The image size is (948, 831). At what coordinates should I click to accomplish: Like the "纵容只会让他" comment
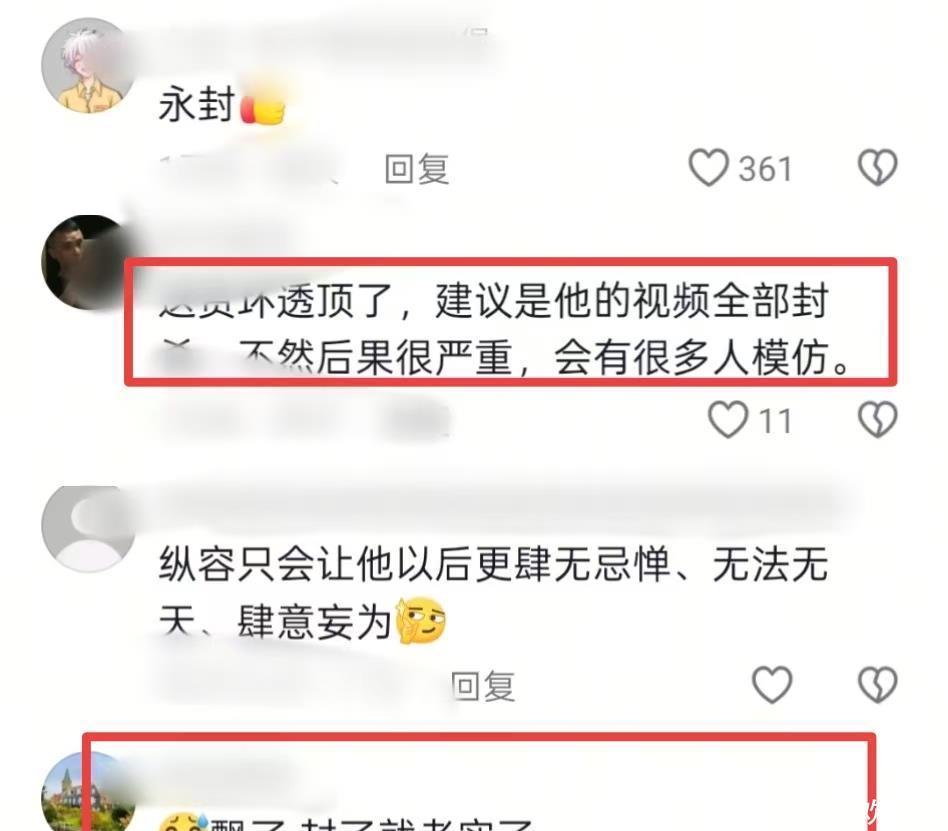[772, 684]
